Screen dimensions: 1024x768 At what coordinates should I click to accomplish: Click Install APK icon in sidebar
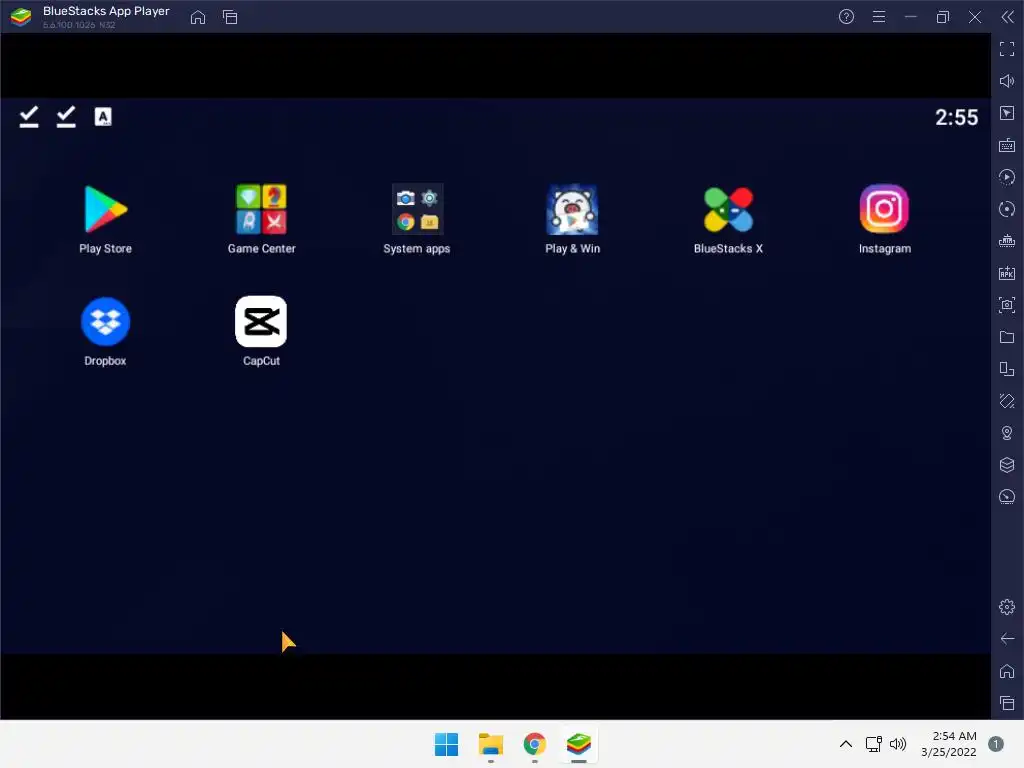1007,273
